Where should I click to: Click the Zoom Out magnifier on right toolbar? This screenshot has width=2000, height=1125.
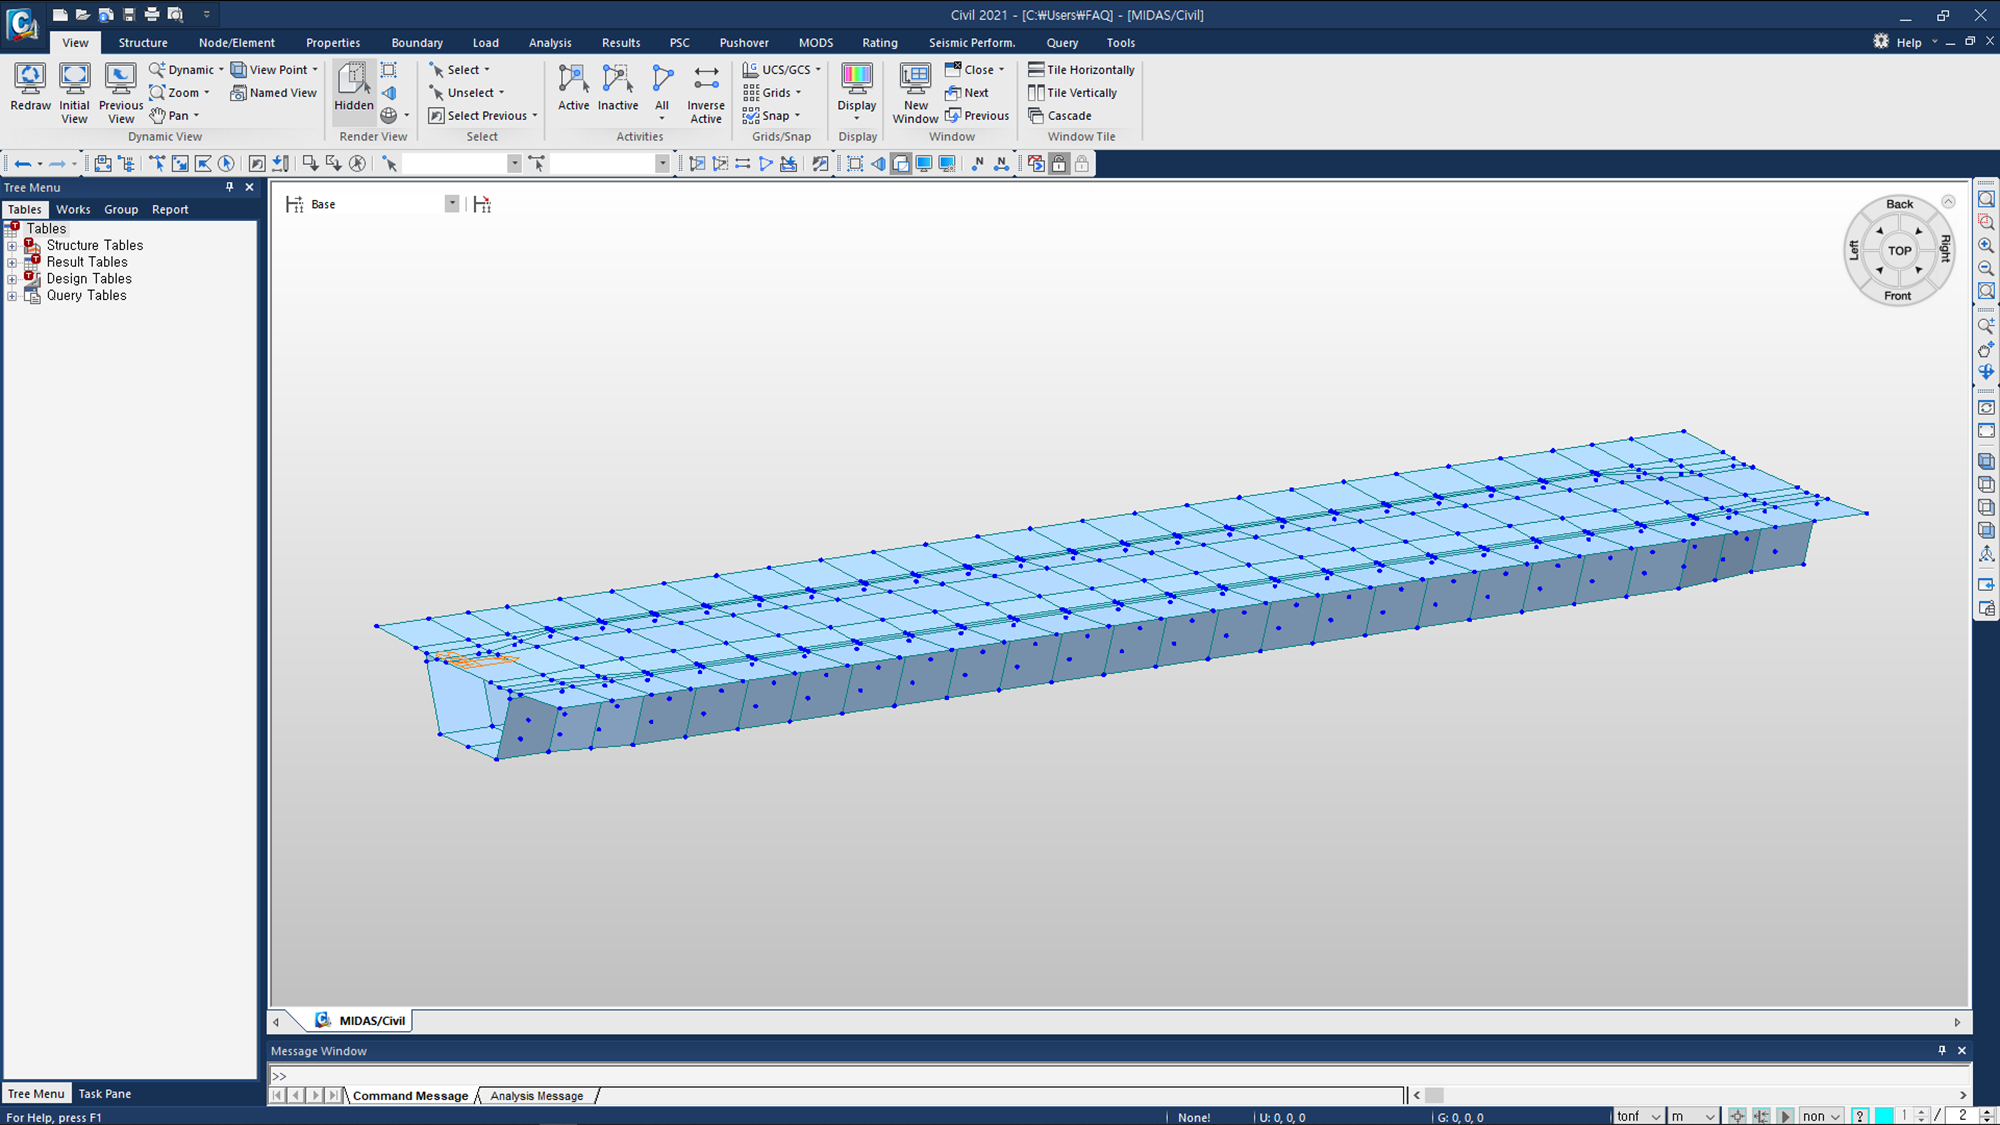click(x=1986, y=268)
